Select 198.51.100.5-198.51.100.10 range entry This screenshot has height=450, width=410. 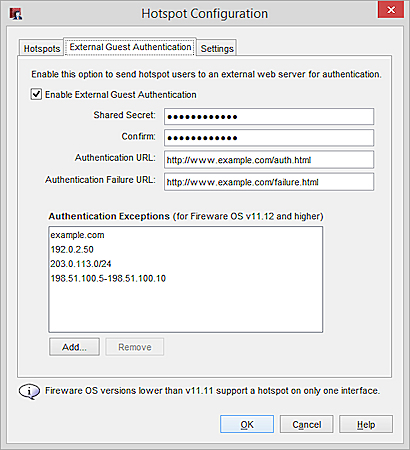point(185,278)
